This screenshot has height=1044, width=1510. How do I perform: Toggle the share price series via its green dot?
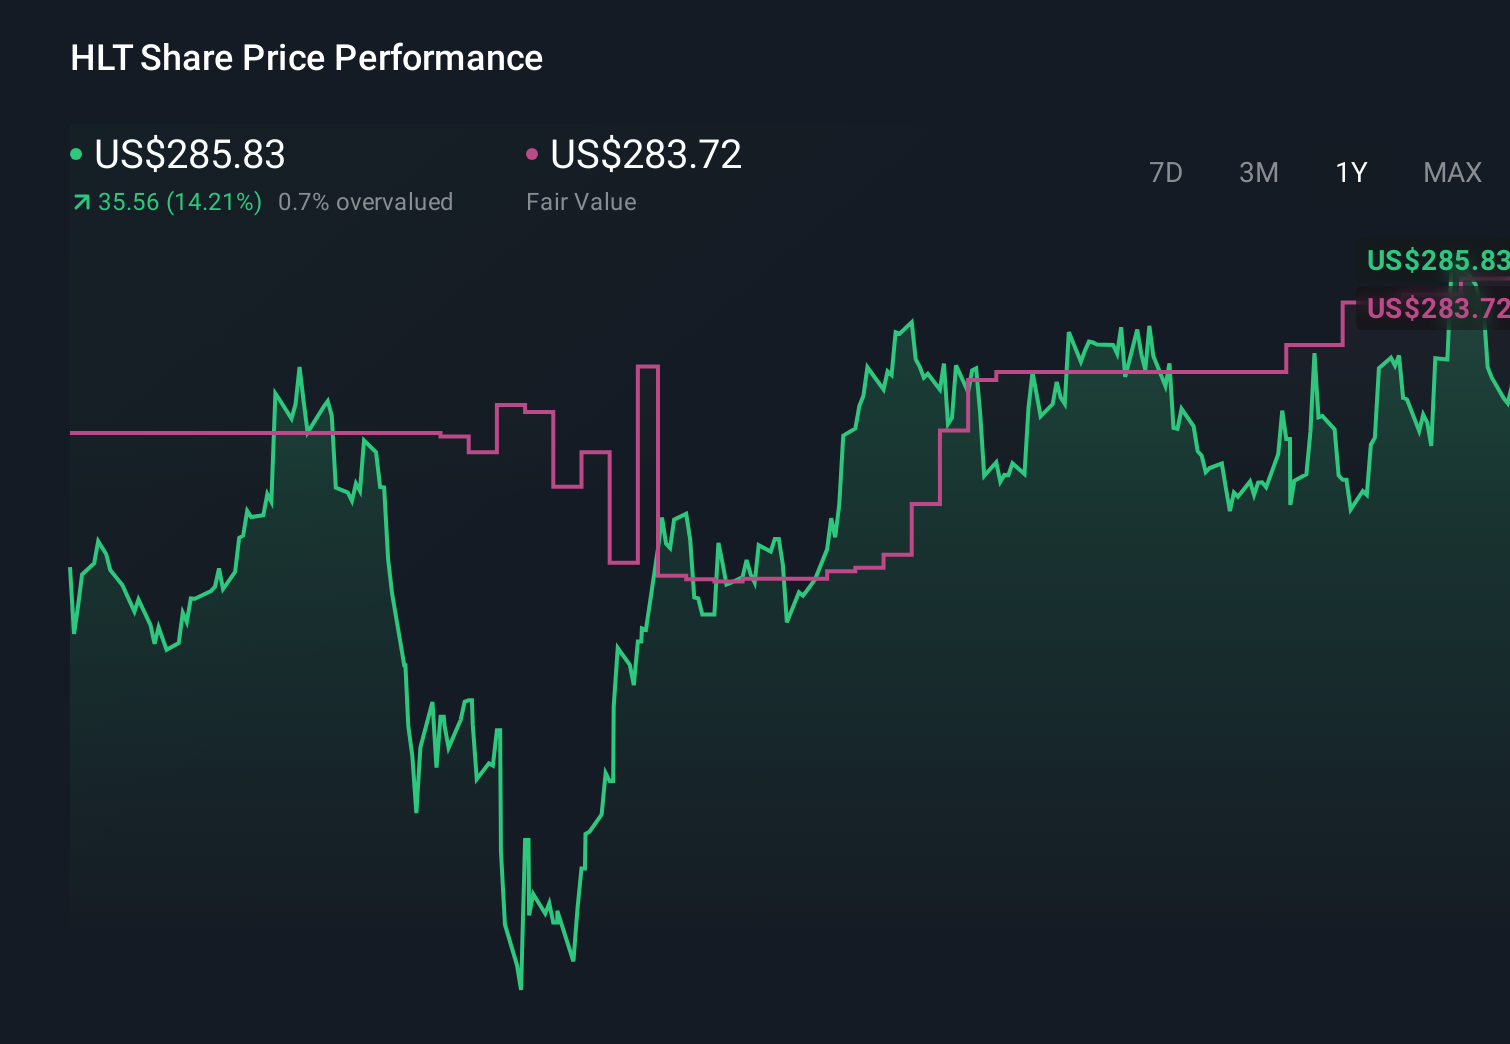click(76, 153)
